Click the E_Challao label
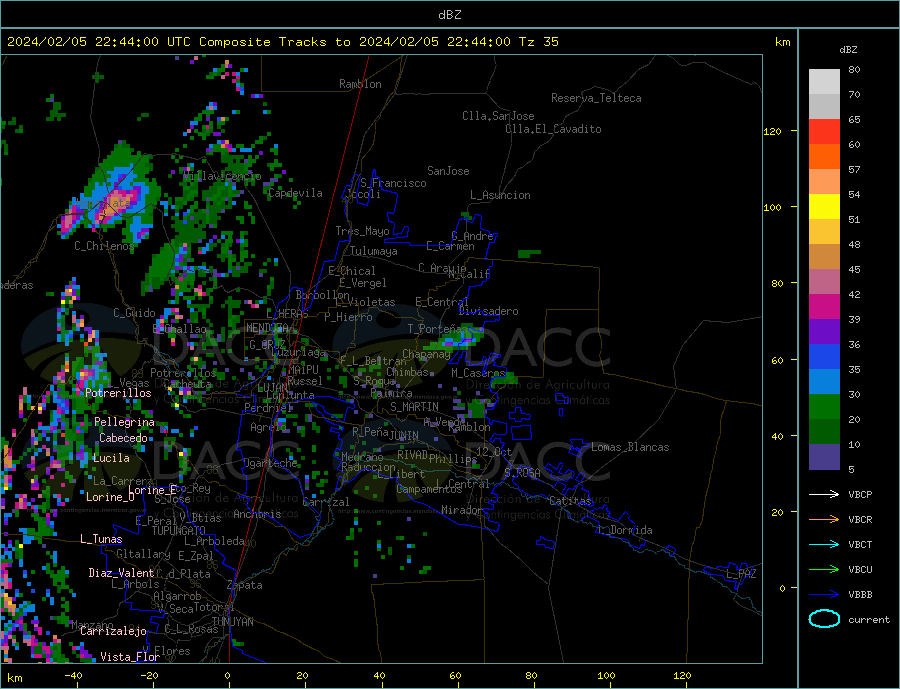The image size is (900, 689). pos(180,329)
